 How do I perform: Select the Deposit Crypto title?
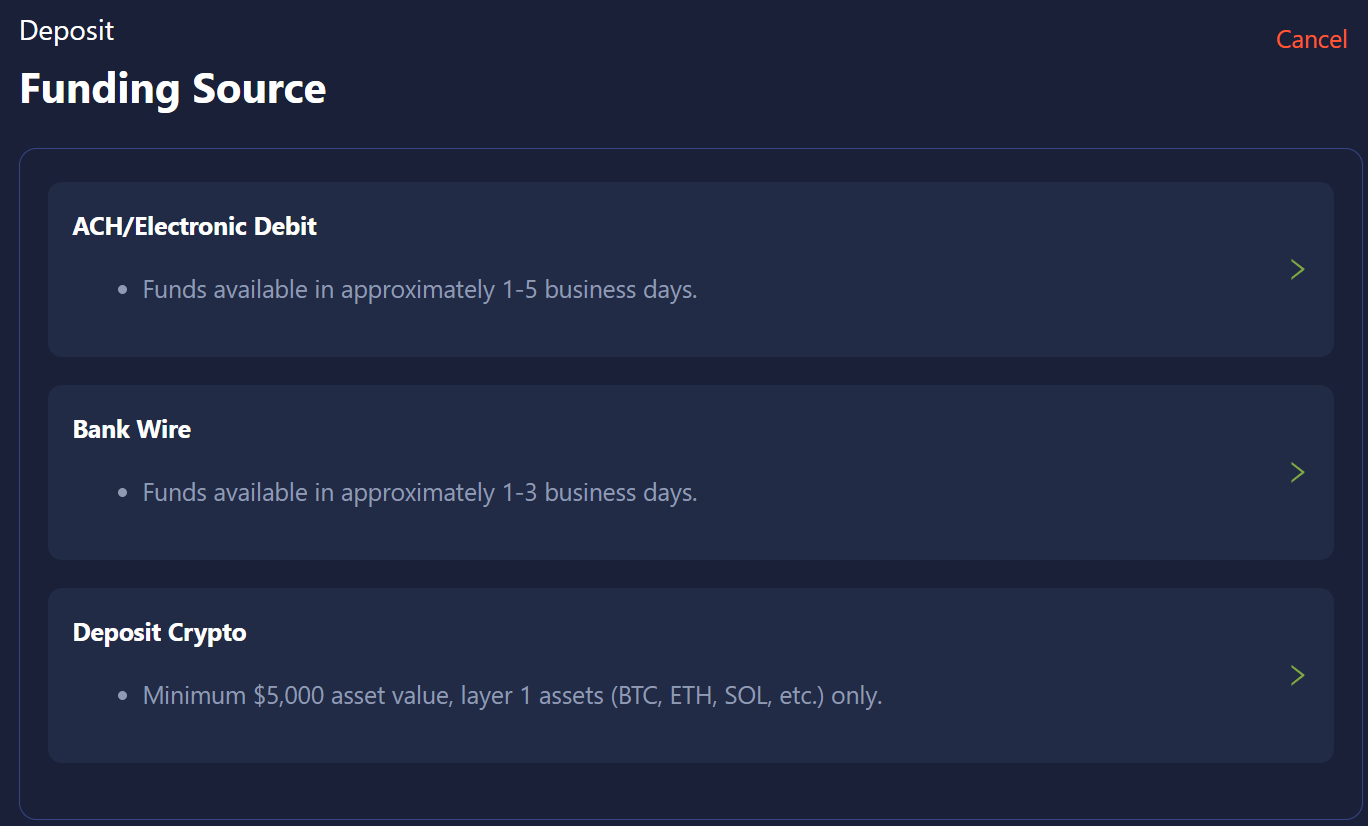(x=159, y=632)
